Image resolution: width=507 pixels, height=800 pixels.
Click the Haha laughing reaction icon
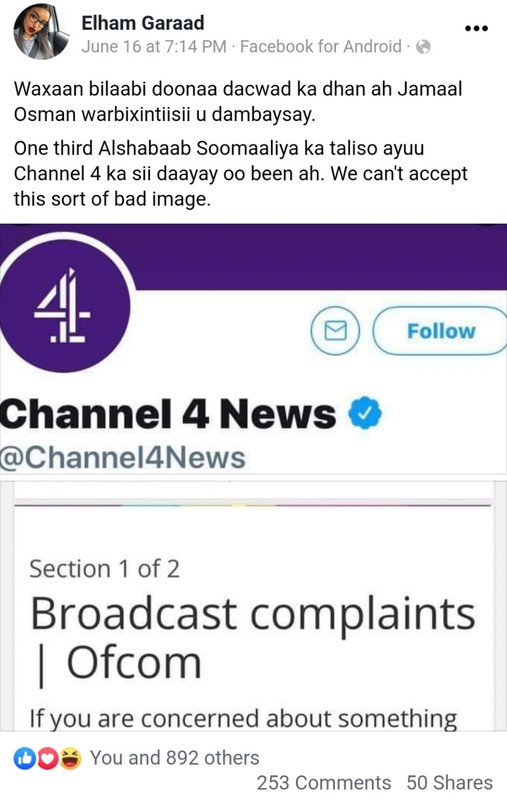71,759
